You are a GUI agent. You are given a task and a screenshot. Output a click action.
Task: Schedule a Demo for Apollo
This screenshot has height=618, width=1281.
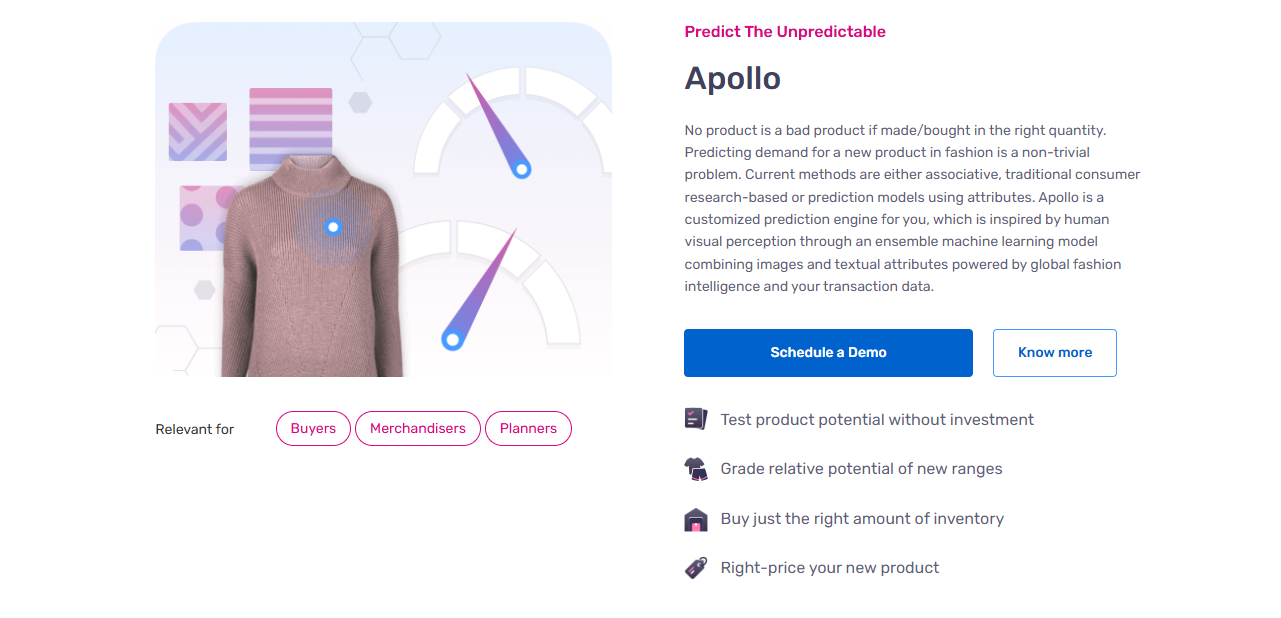point(828,353)
